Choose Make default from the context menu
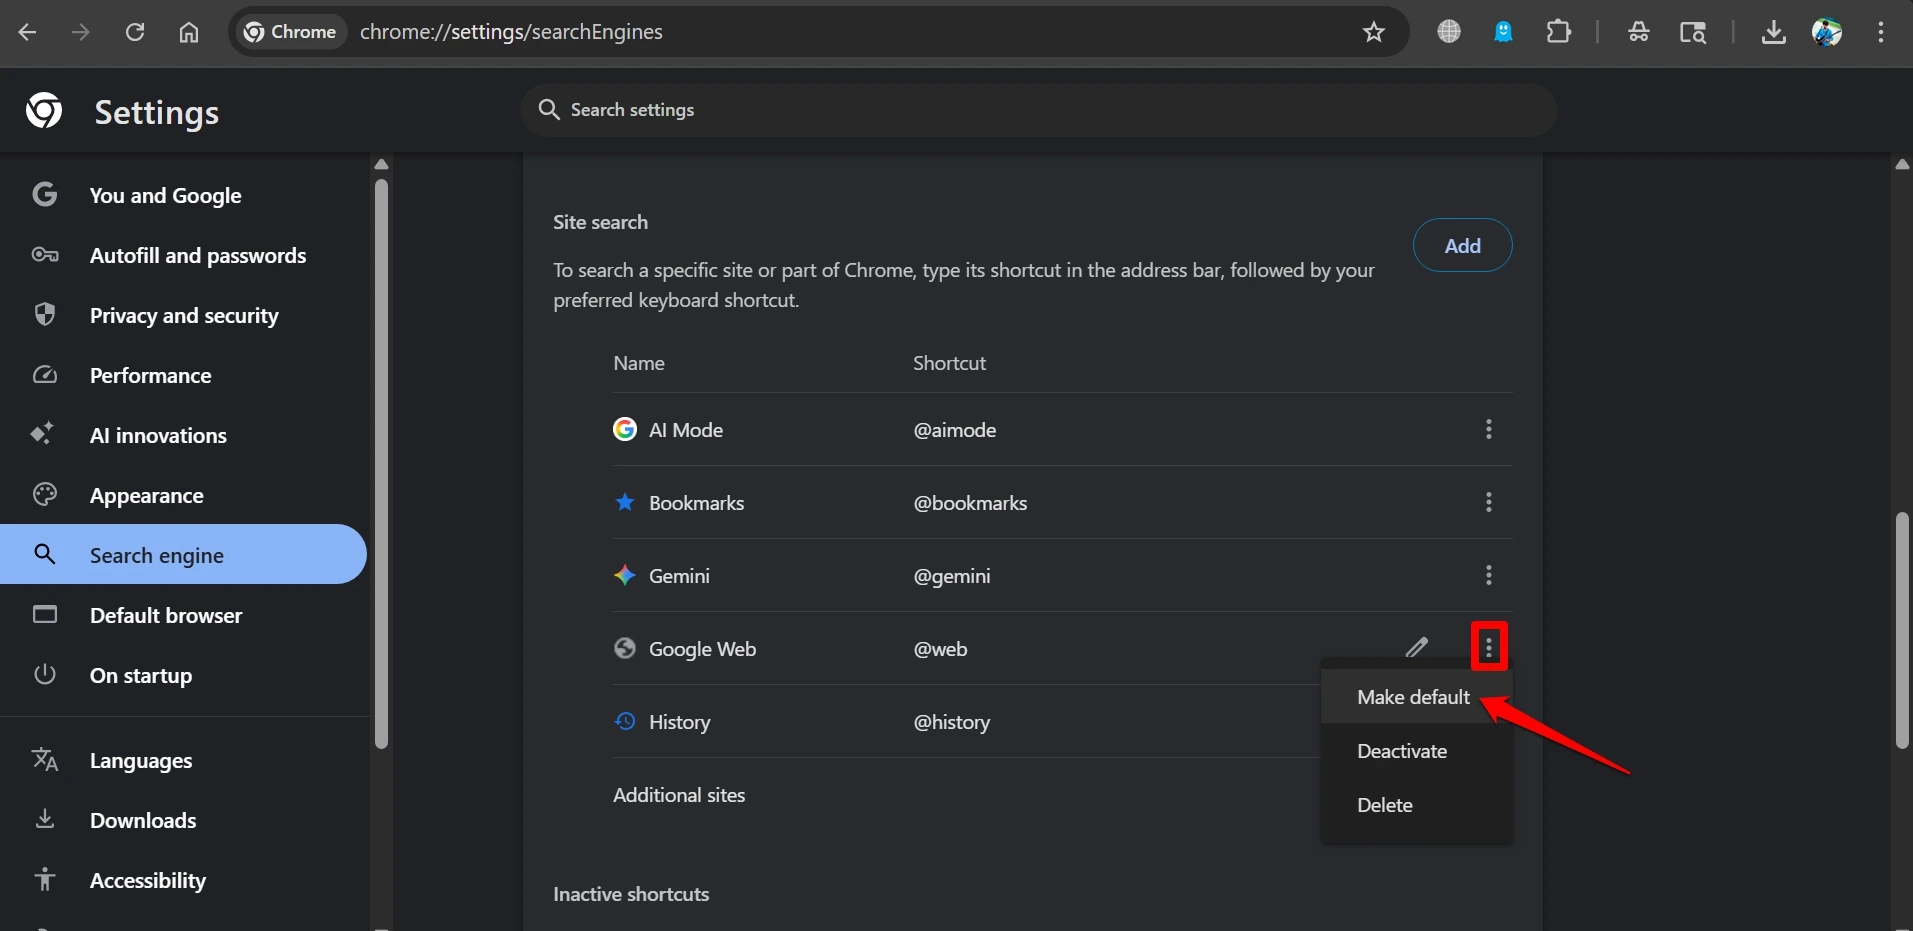 click(1412, 697)
